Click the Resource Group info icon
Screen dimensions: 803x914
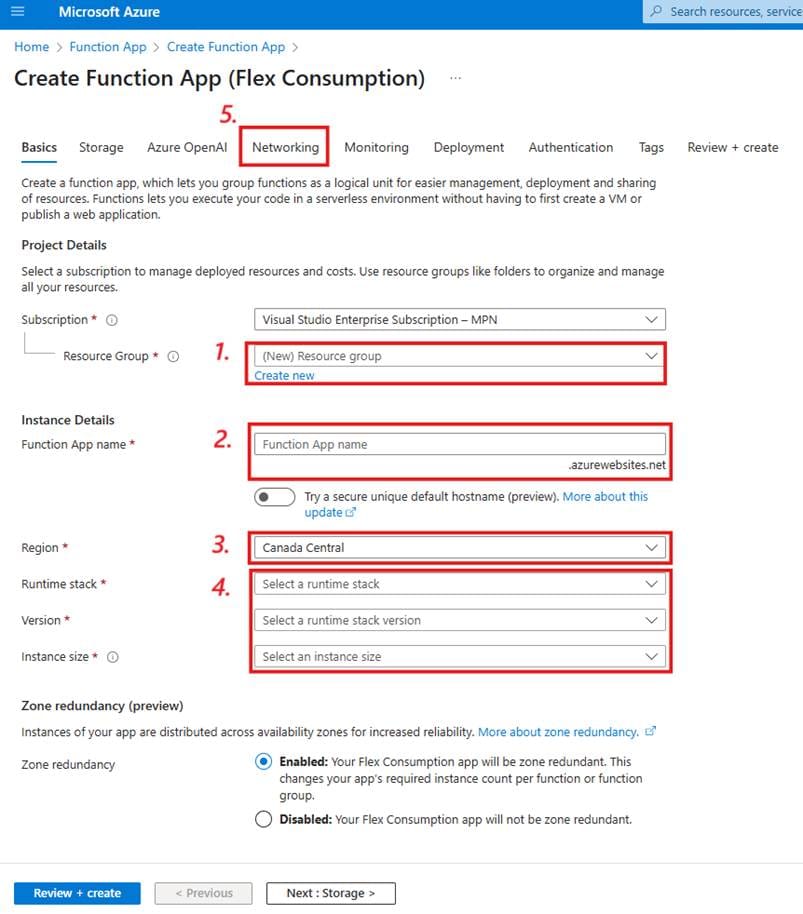tap(173, 357)
